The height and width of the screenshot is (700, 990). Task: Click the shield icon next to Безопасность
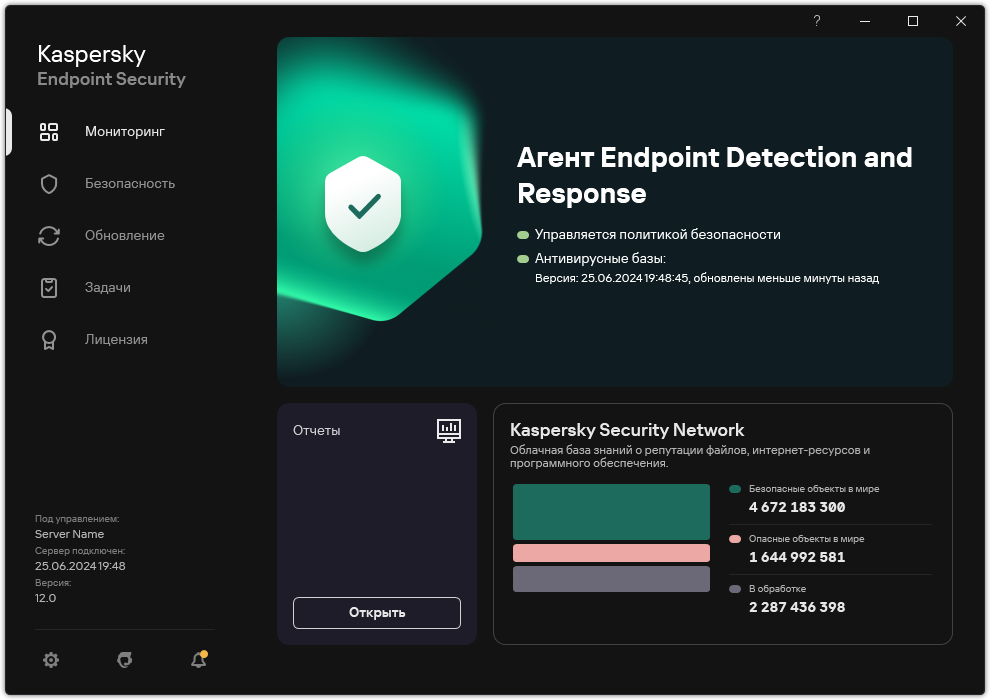(49, 184)
